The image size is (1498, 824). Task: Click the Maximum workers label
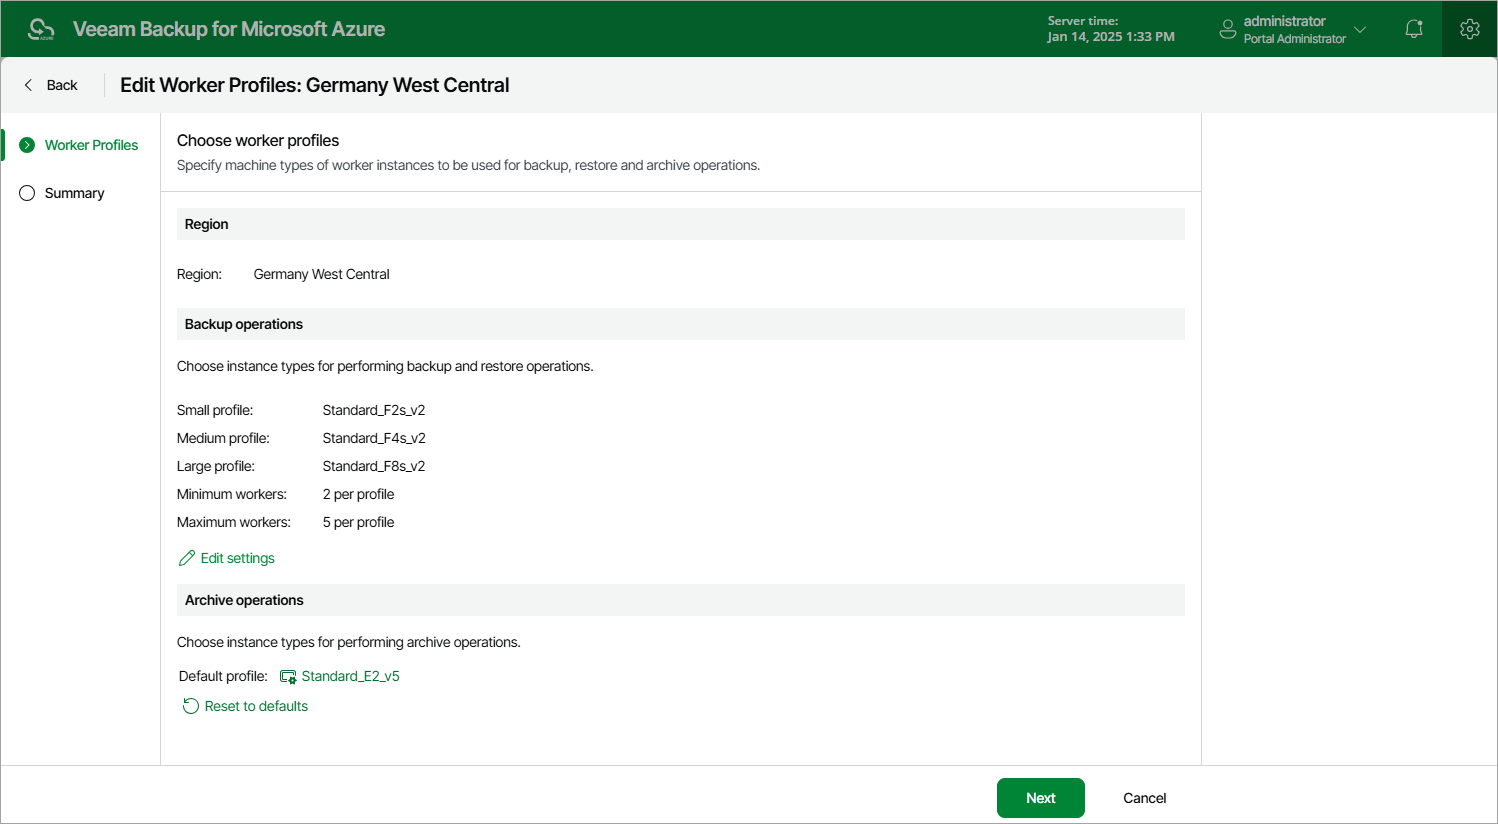point(234,522)
